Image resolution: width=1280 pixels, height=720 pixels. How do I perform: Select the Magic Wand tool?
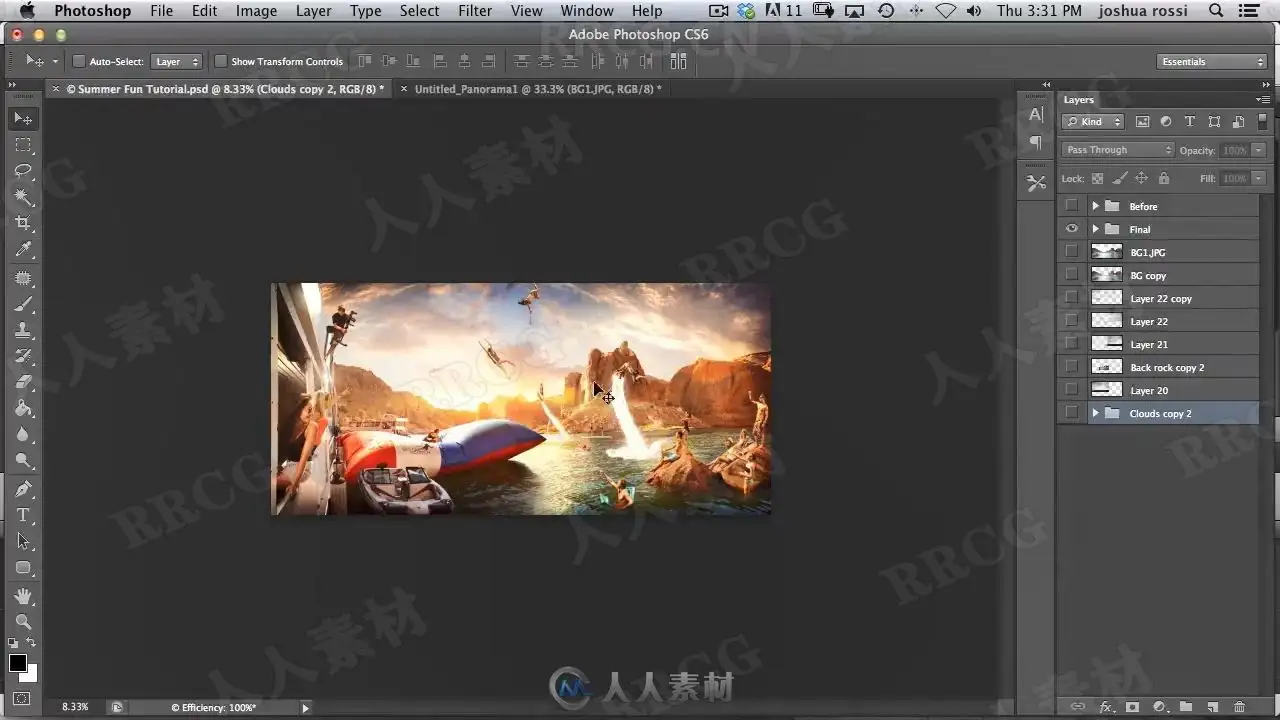point(23,197)
